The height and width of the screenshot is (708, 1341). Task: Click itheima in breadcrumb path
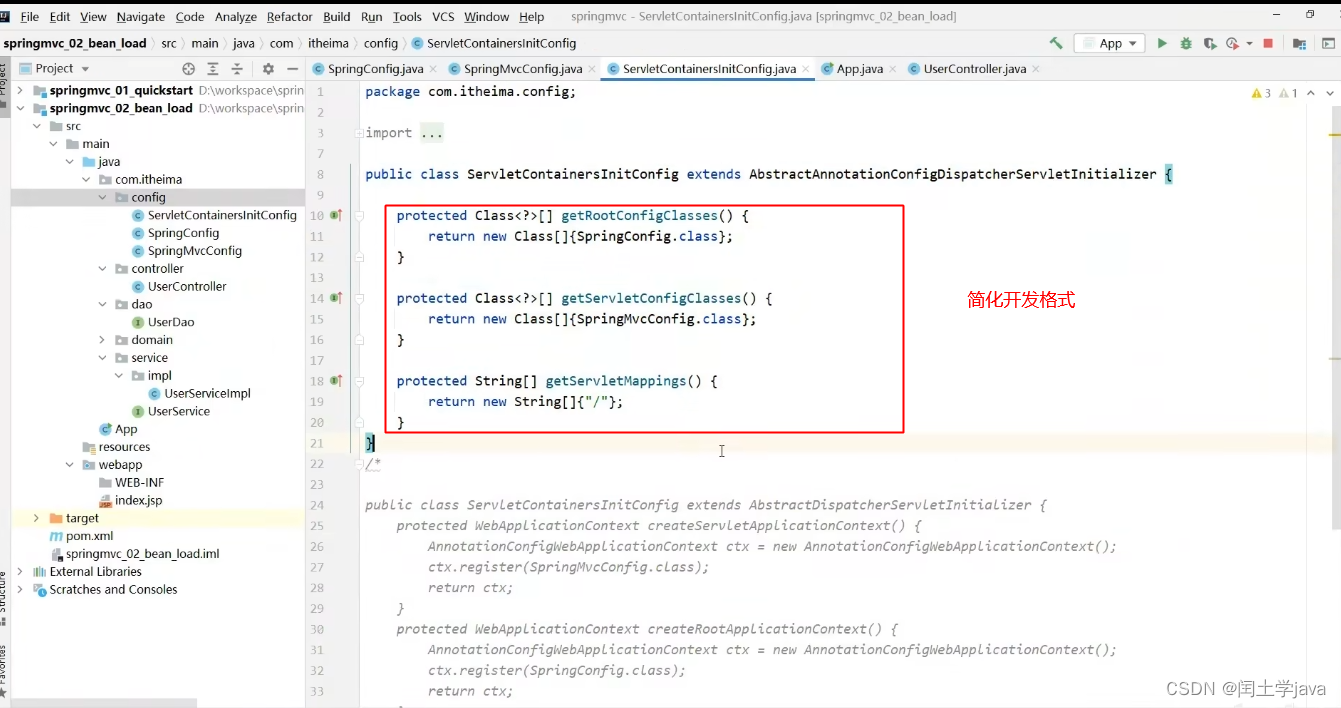click(x=328, y=43)
